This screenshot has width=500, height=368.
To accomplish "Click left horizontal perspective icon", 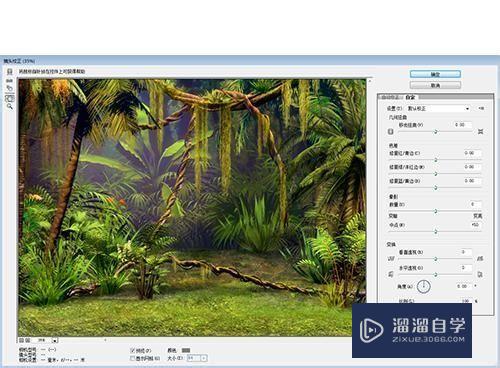I will pos(391,274).
